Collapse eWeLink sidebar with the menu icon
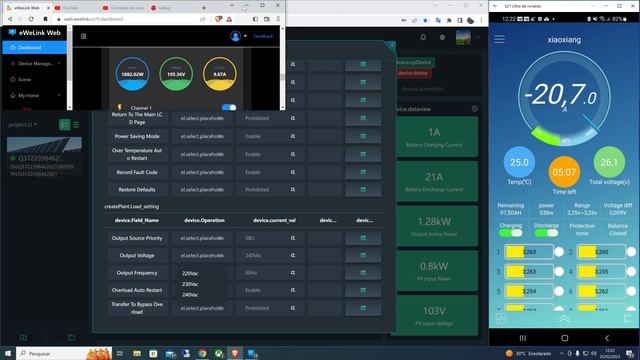640x360 pixels. 83,36
